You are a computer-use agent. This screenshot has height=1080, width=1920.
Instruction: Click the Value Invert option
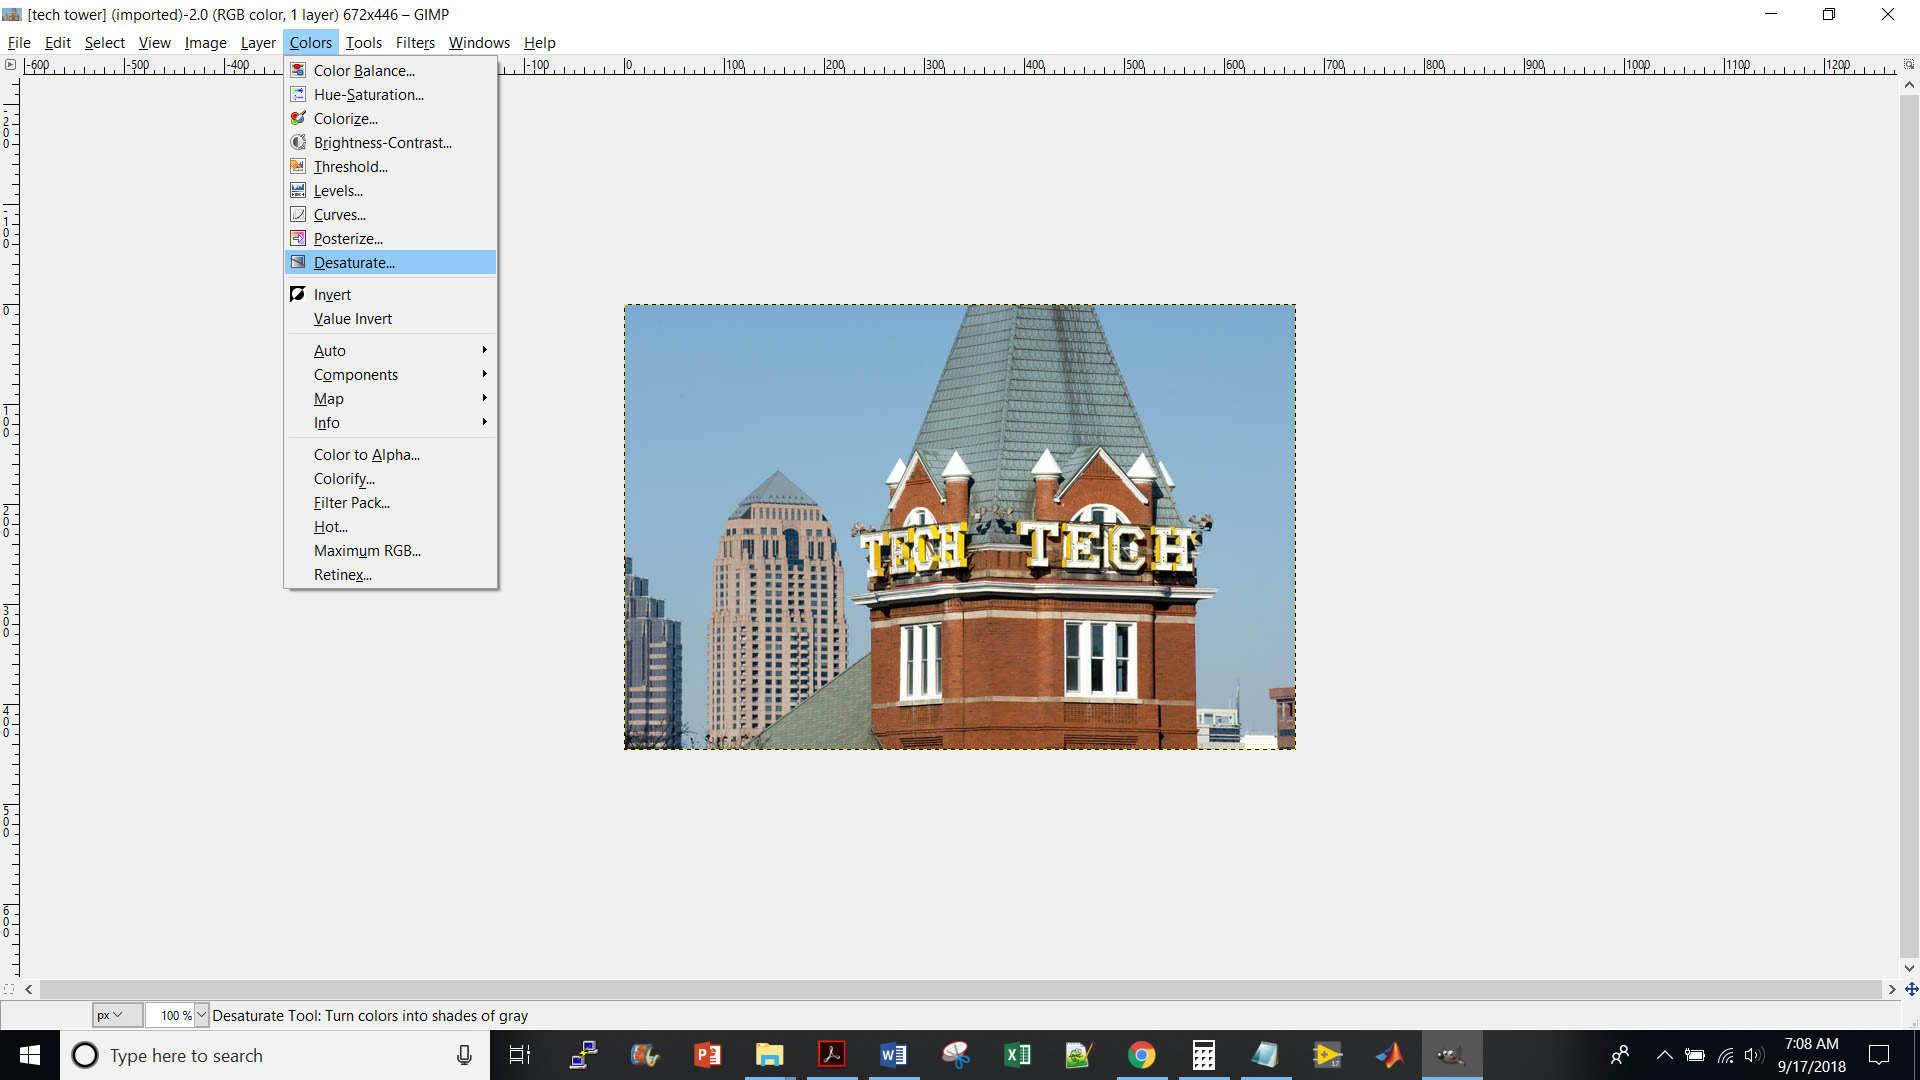pos(352,318)
